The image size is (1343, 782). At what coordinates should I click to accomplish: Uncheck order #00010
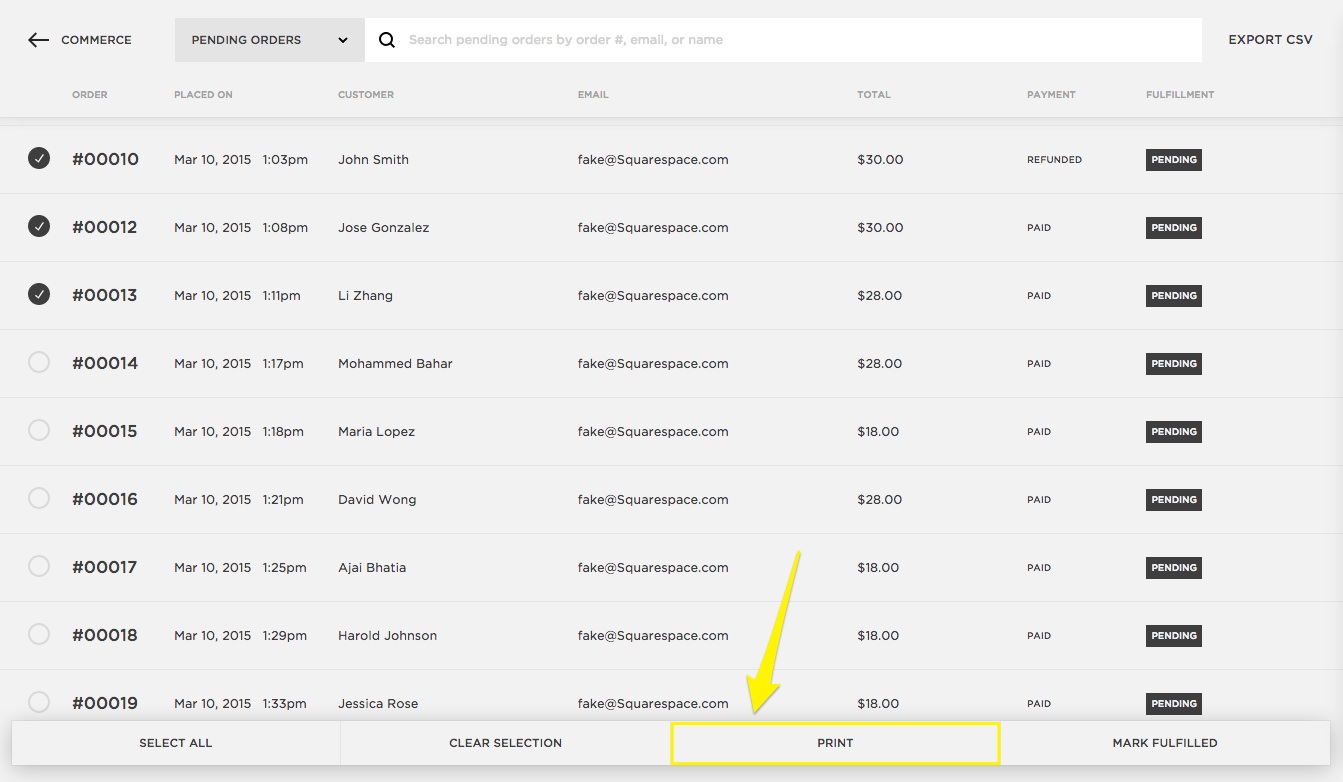38,158
